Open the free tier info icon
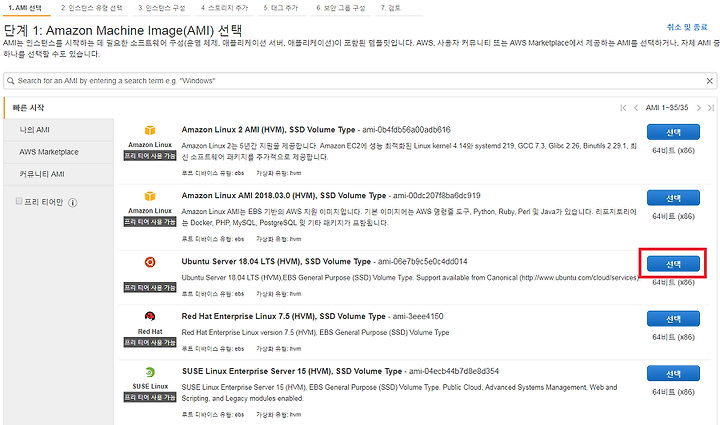This screenshot has width=720, height=425. 73,202
